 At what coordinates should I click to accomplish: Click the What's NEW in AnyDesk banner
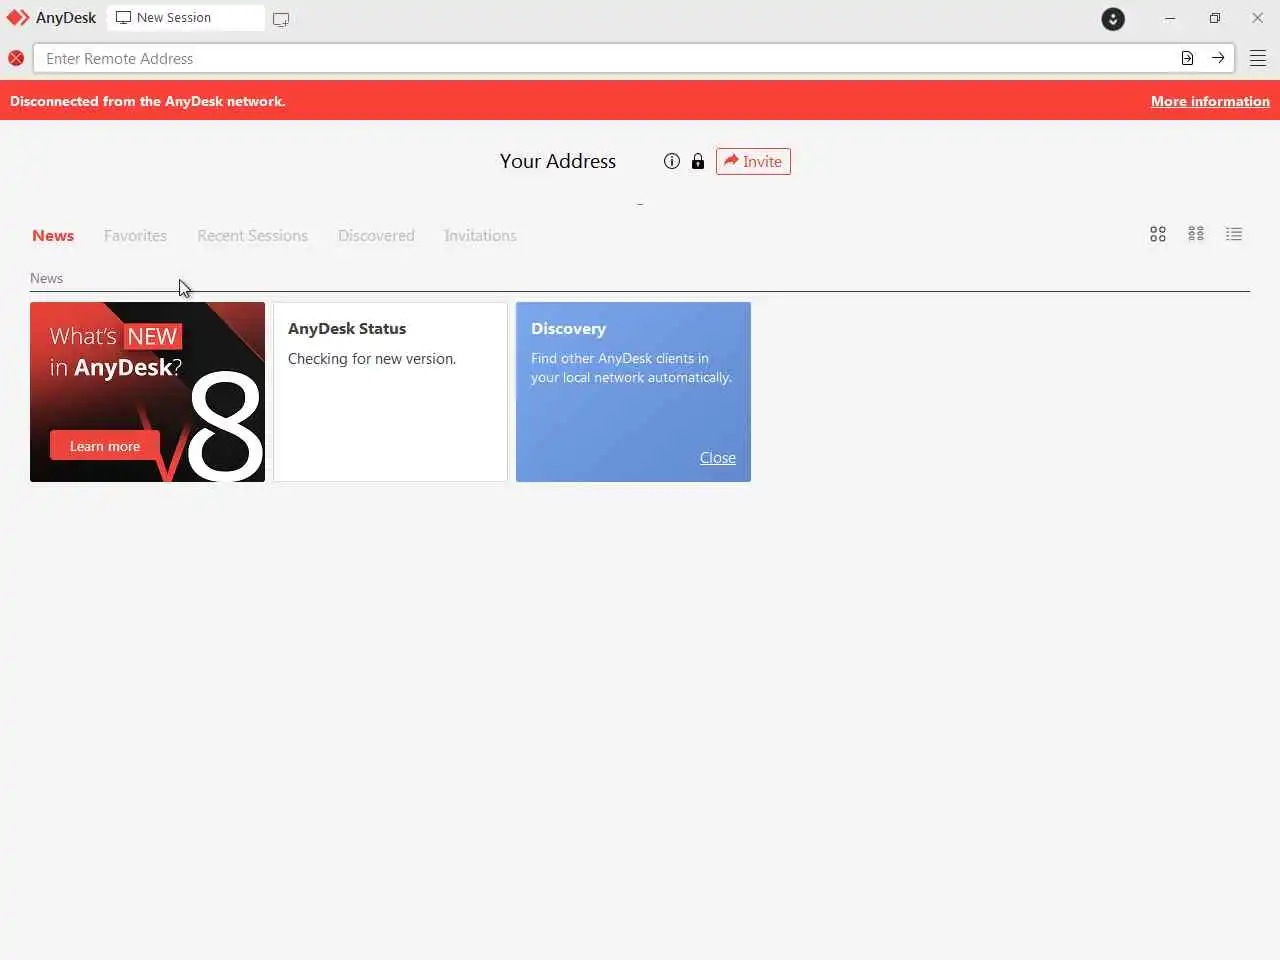click(x=147, y=392)
